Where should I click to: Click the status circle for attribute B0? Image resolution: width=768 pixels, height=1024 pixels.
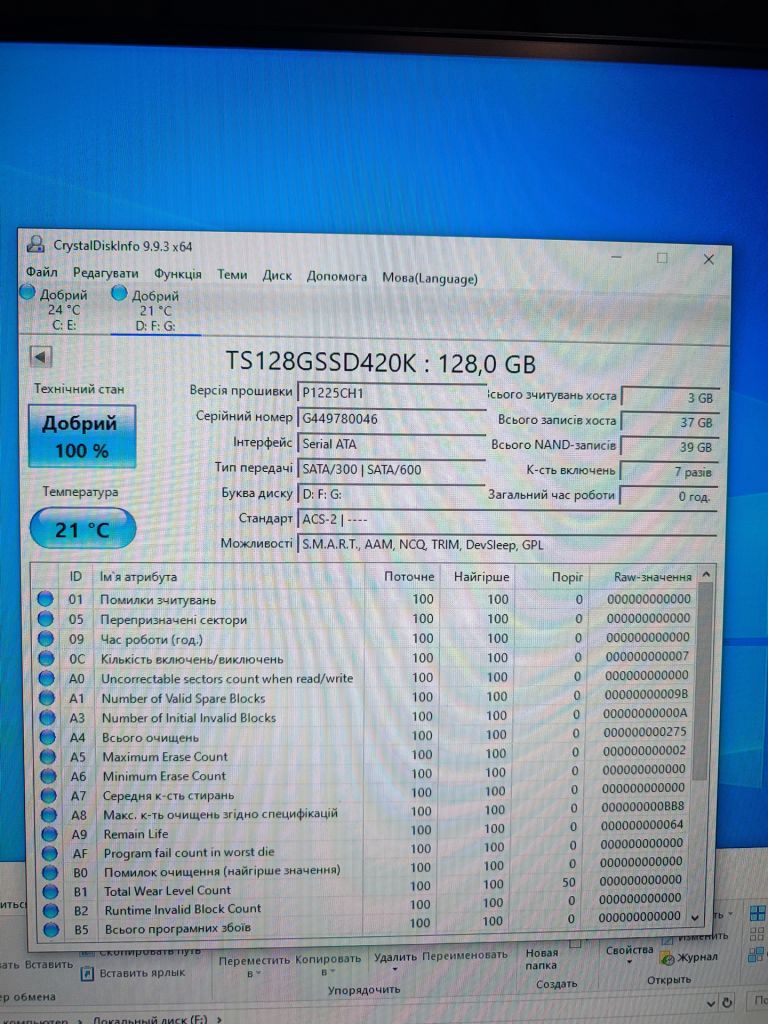pos(50,872)
